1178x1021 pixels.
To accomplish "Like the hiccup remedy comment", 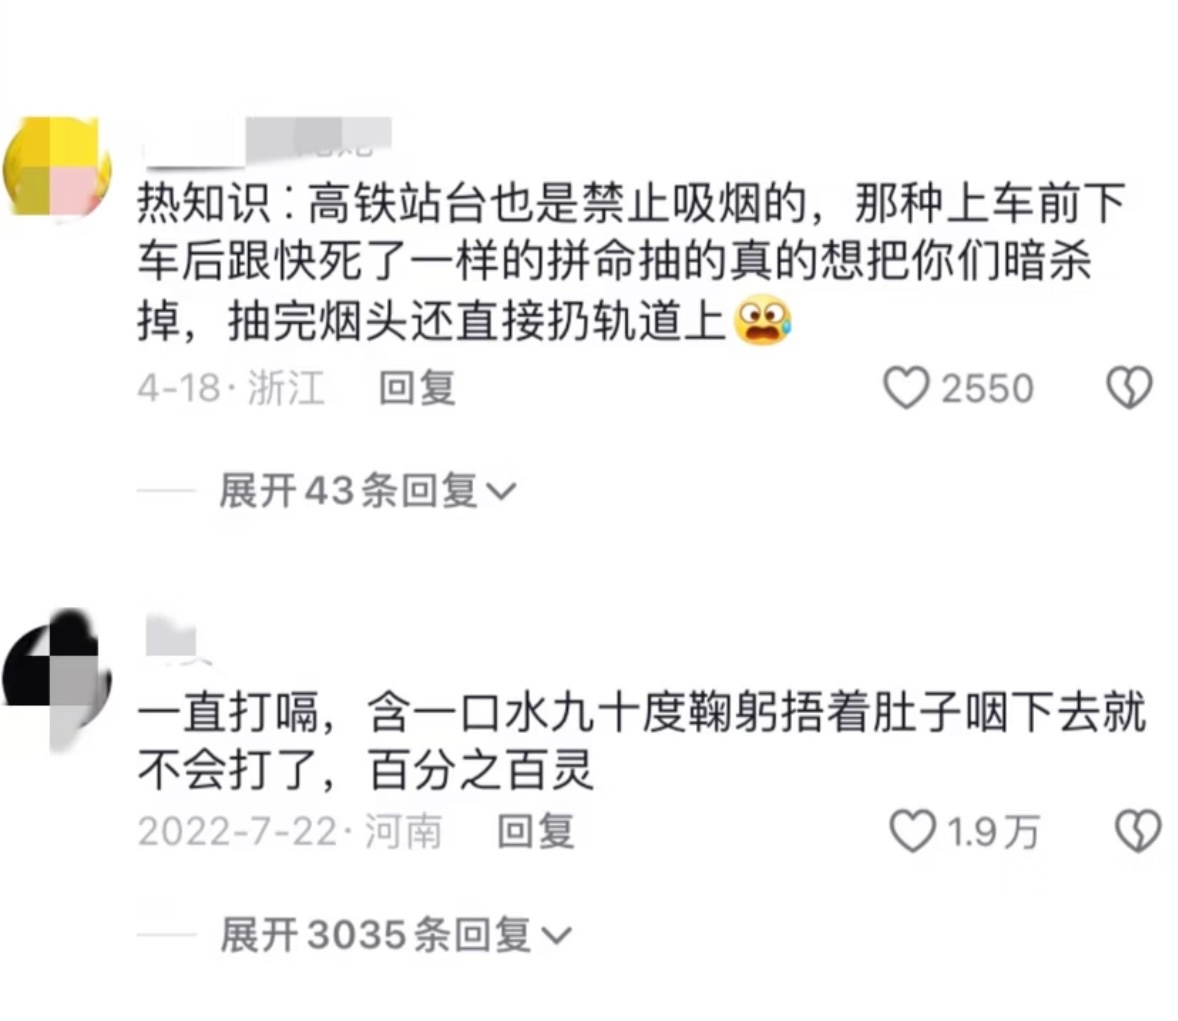I will pyautogui.click(x=912, y=831).
